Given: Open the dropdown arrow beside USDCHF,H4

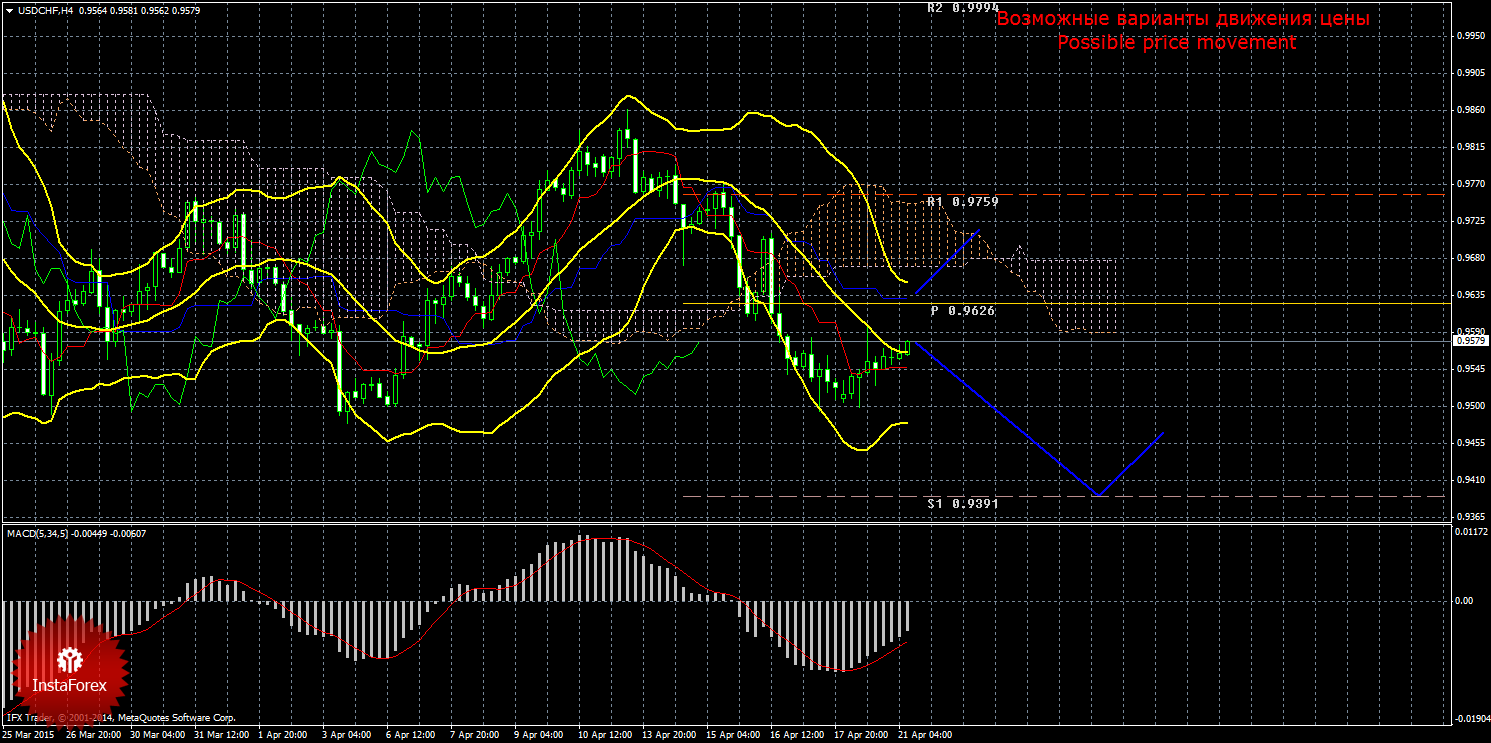Looking at the screenshot, I should pyautogui.click(x=9, y=10).
